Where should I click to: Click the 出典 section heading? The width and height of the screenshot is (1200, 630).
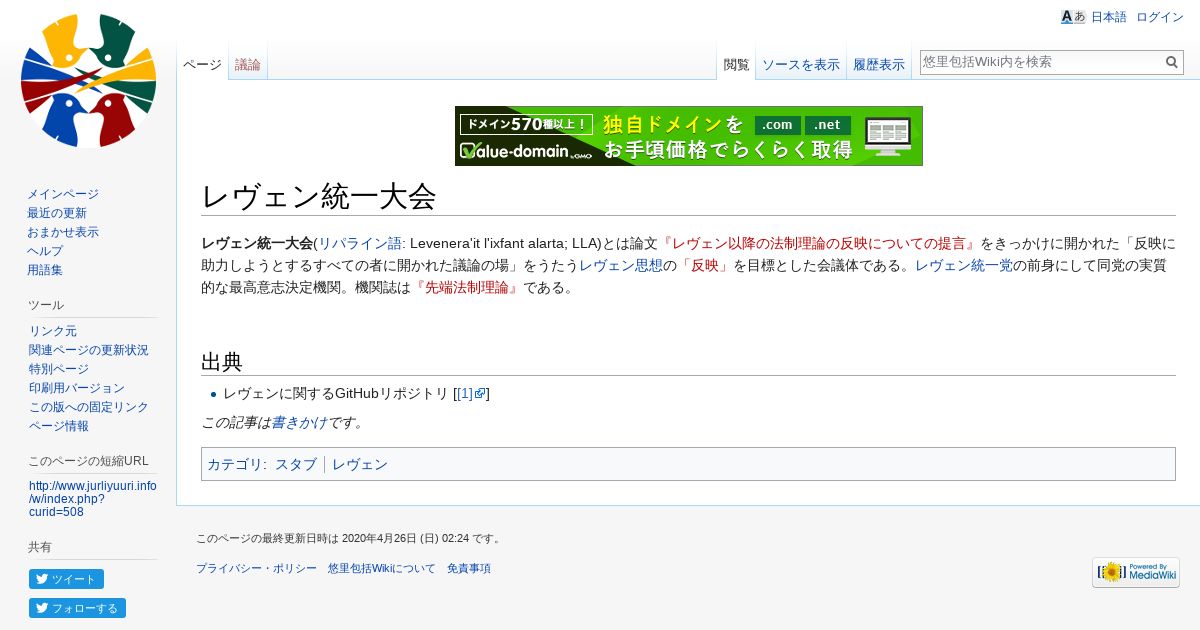pos(222,361)
